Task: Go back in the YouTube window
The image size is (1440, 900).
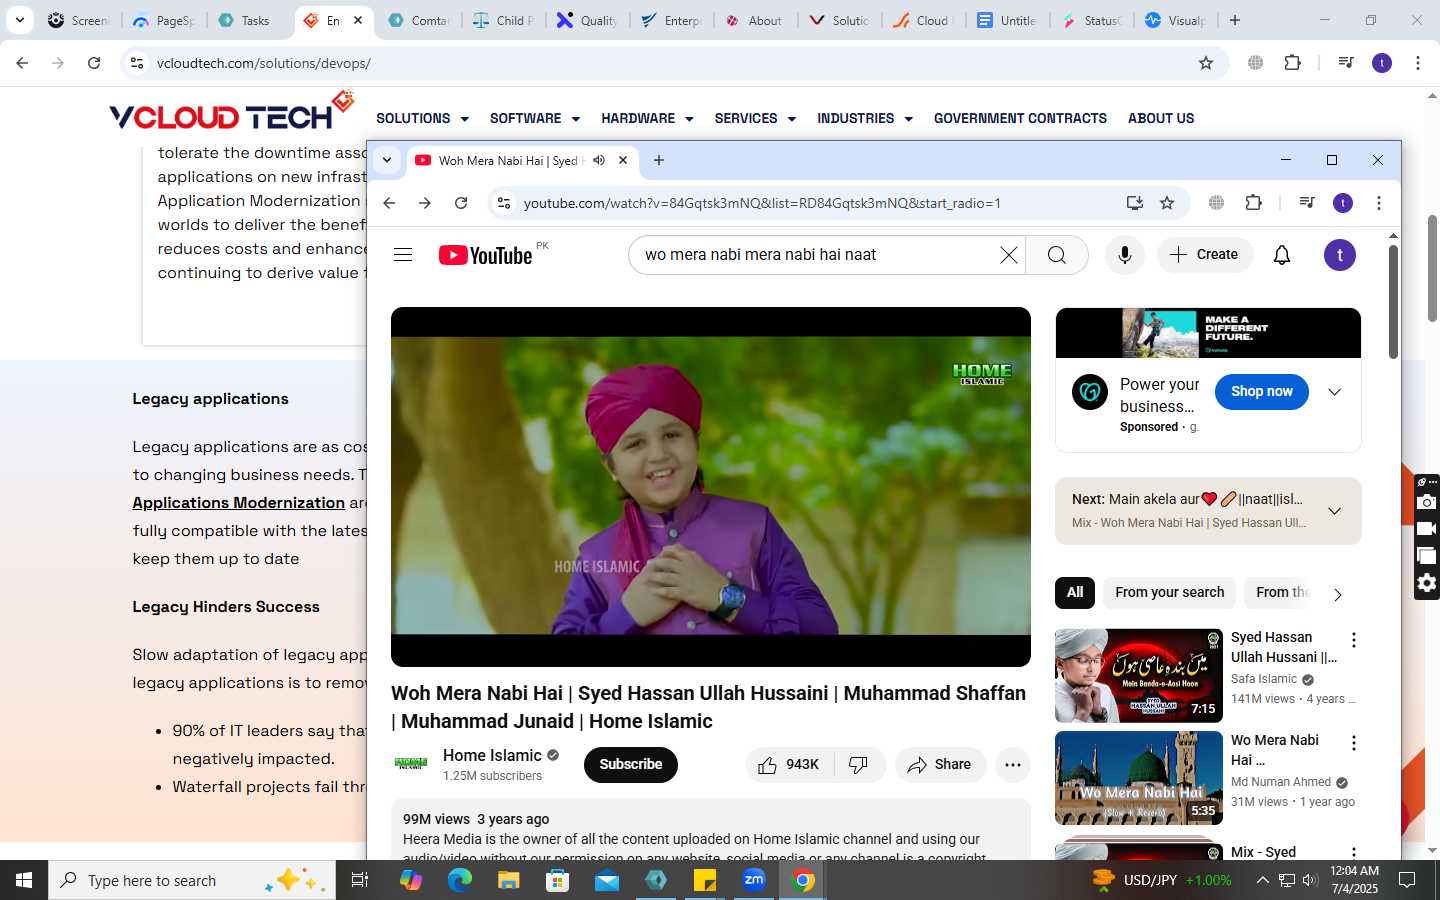Action: 389,203
